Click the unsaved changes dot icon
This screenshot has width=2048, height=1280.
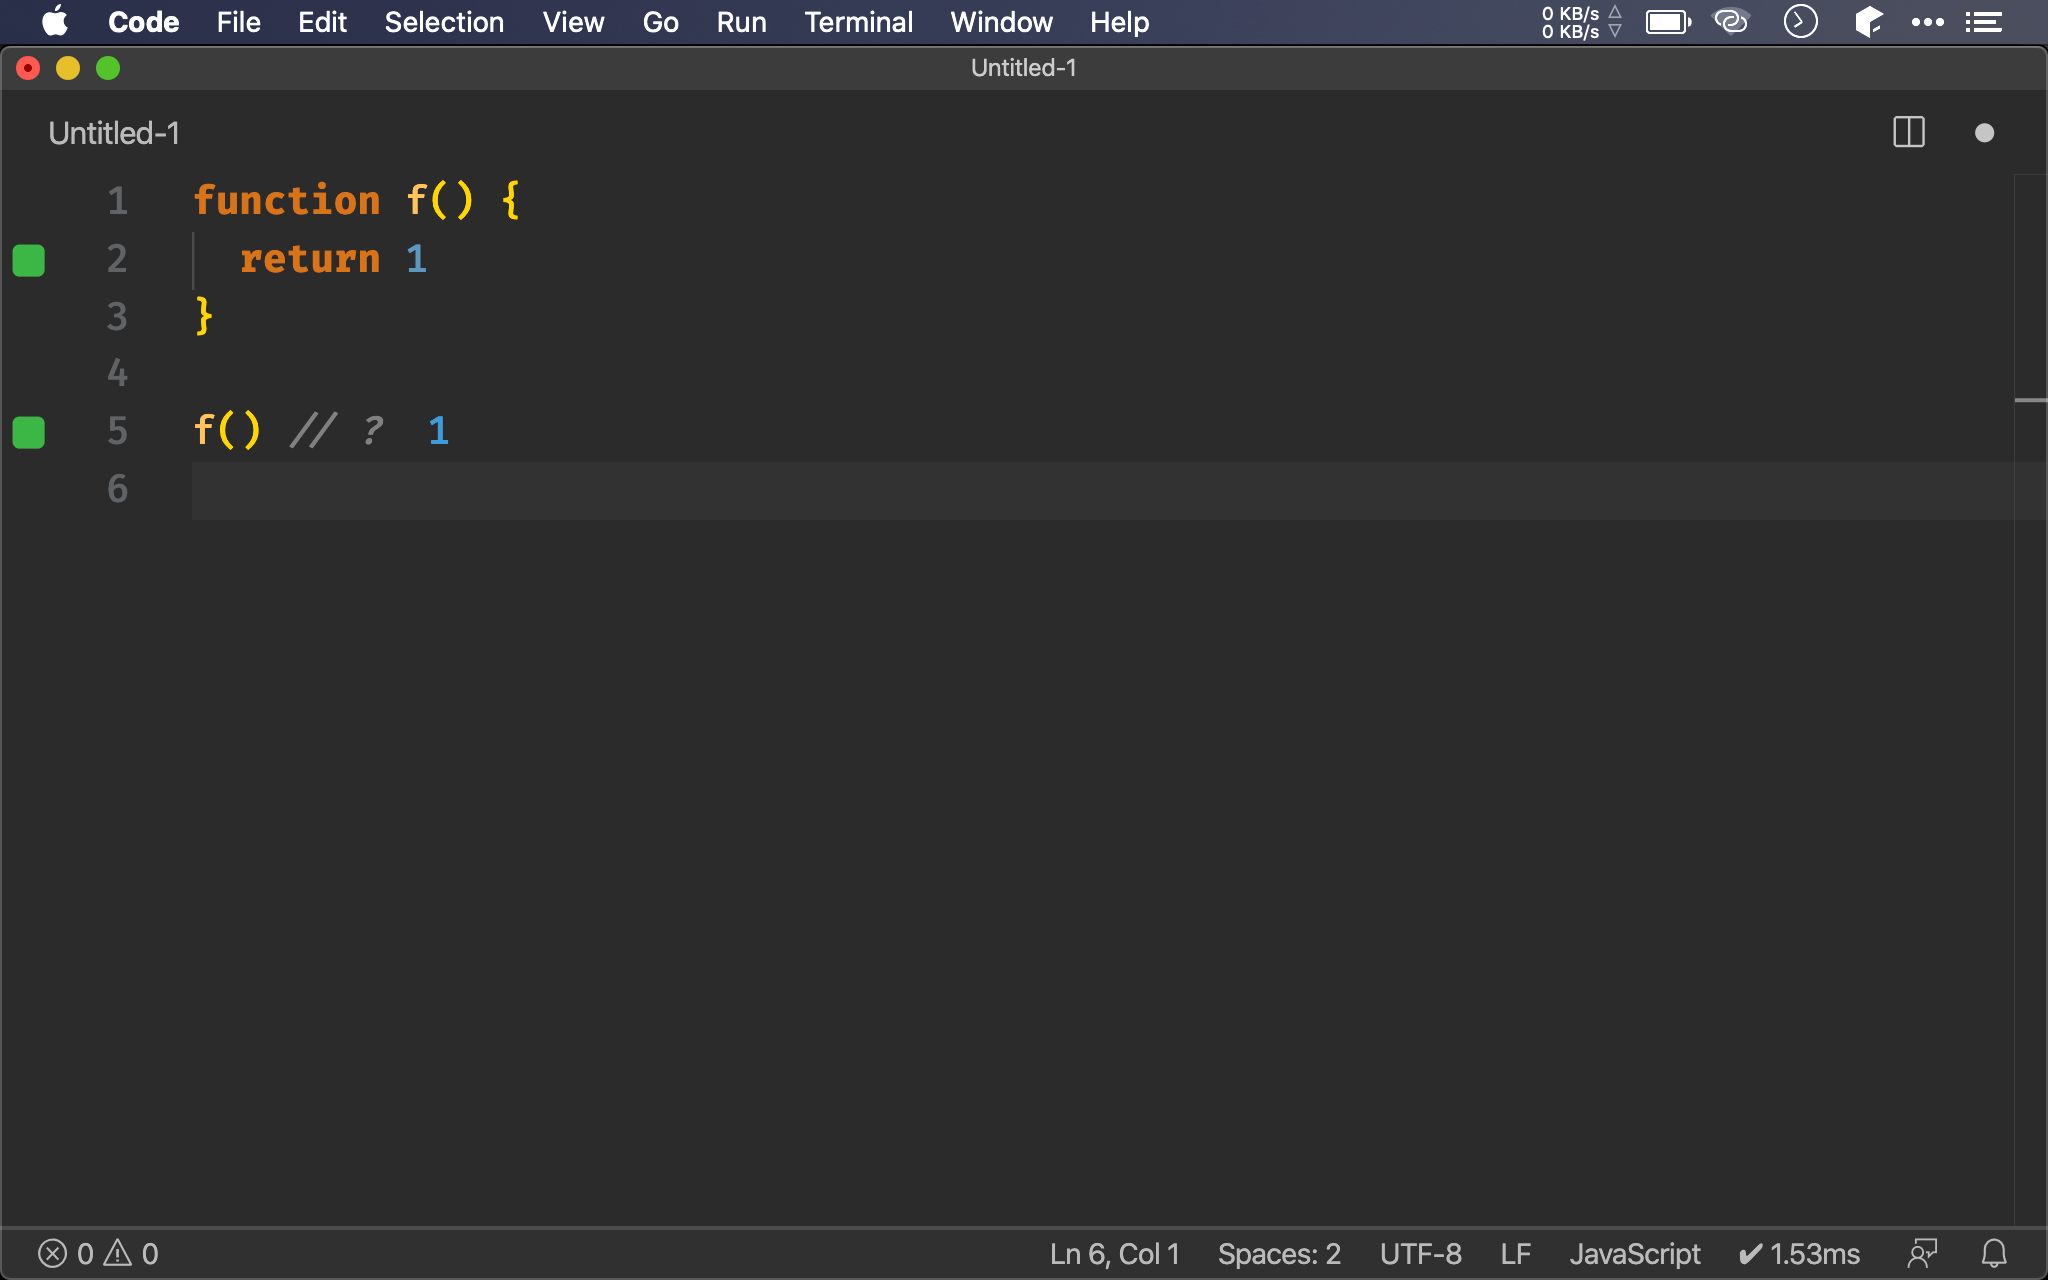point(1984,133)
